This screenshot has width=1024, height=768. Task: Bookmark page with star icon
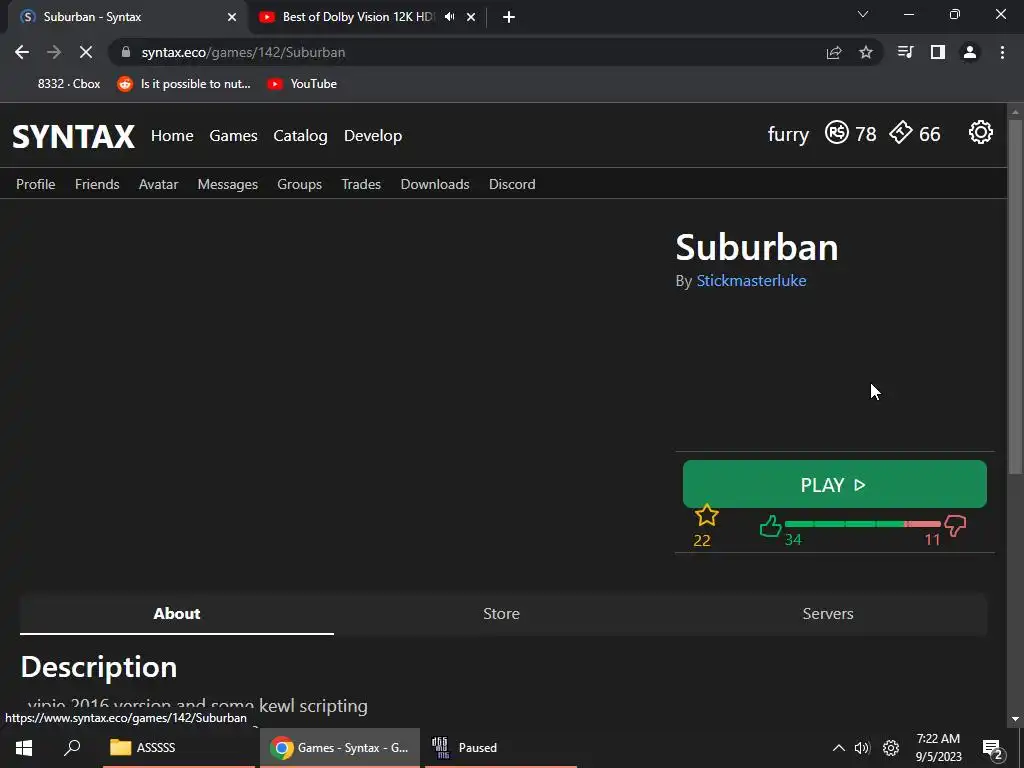pyautogui.click(x=866, y=52)
